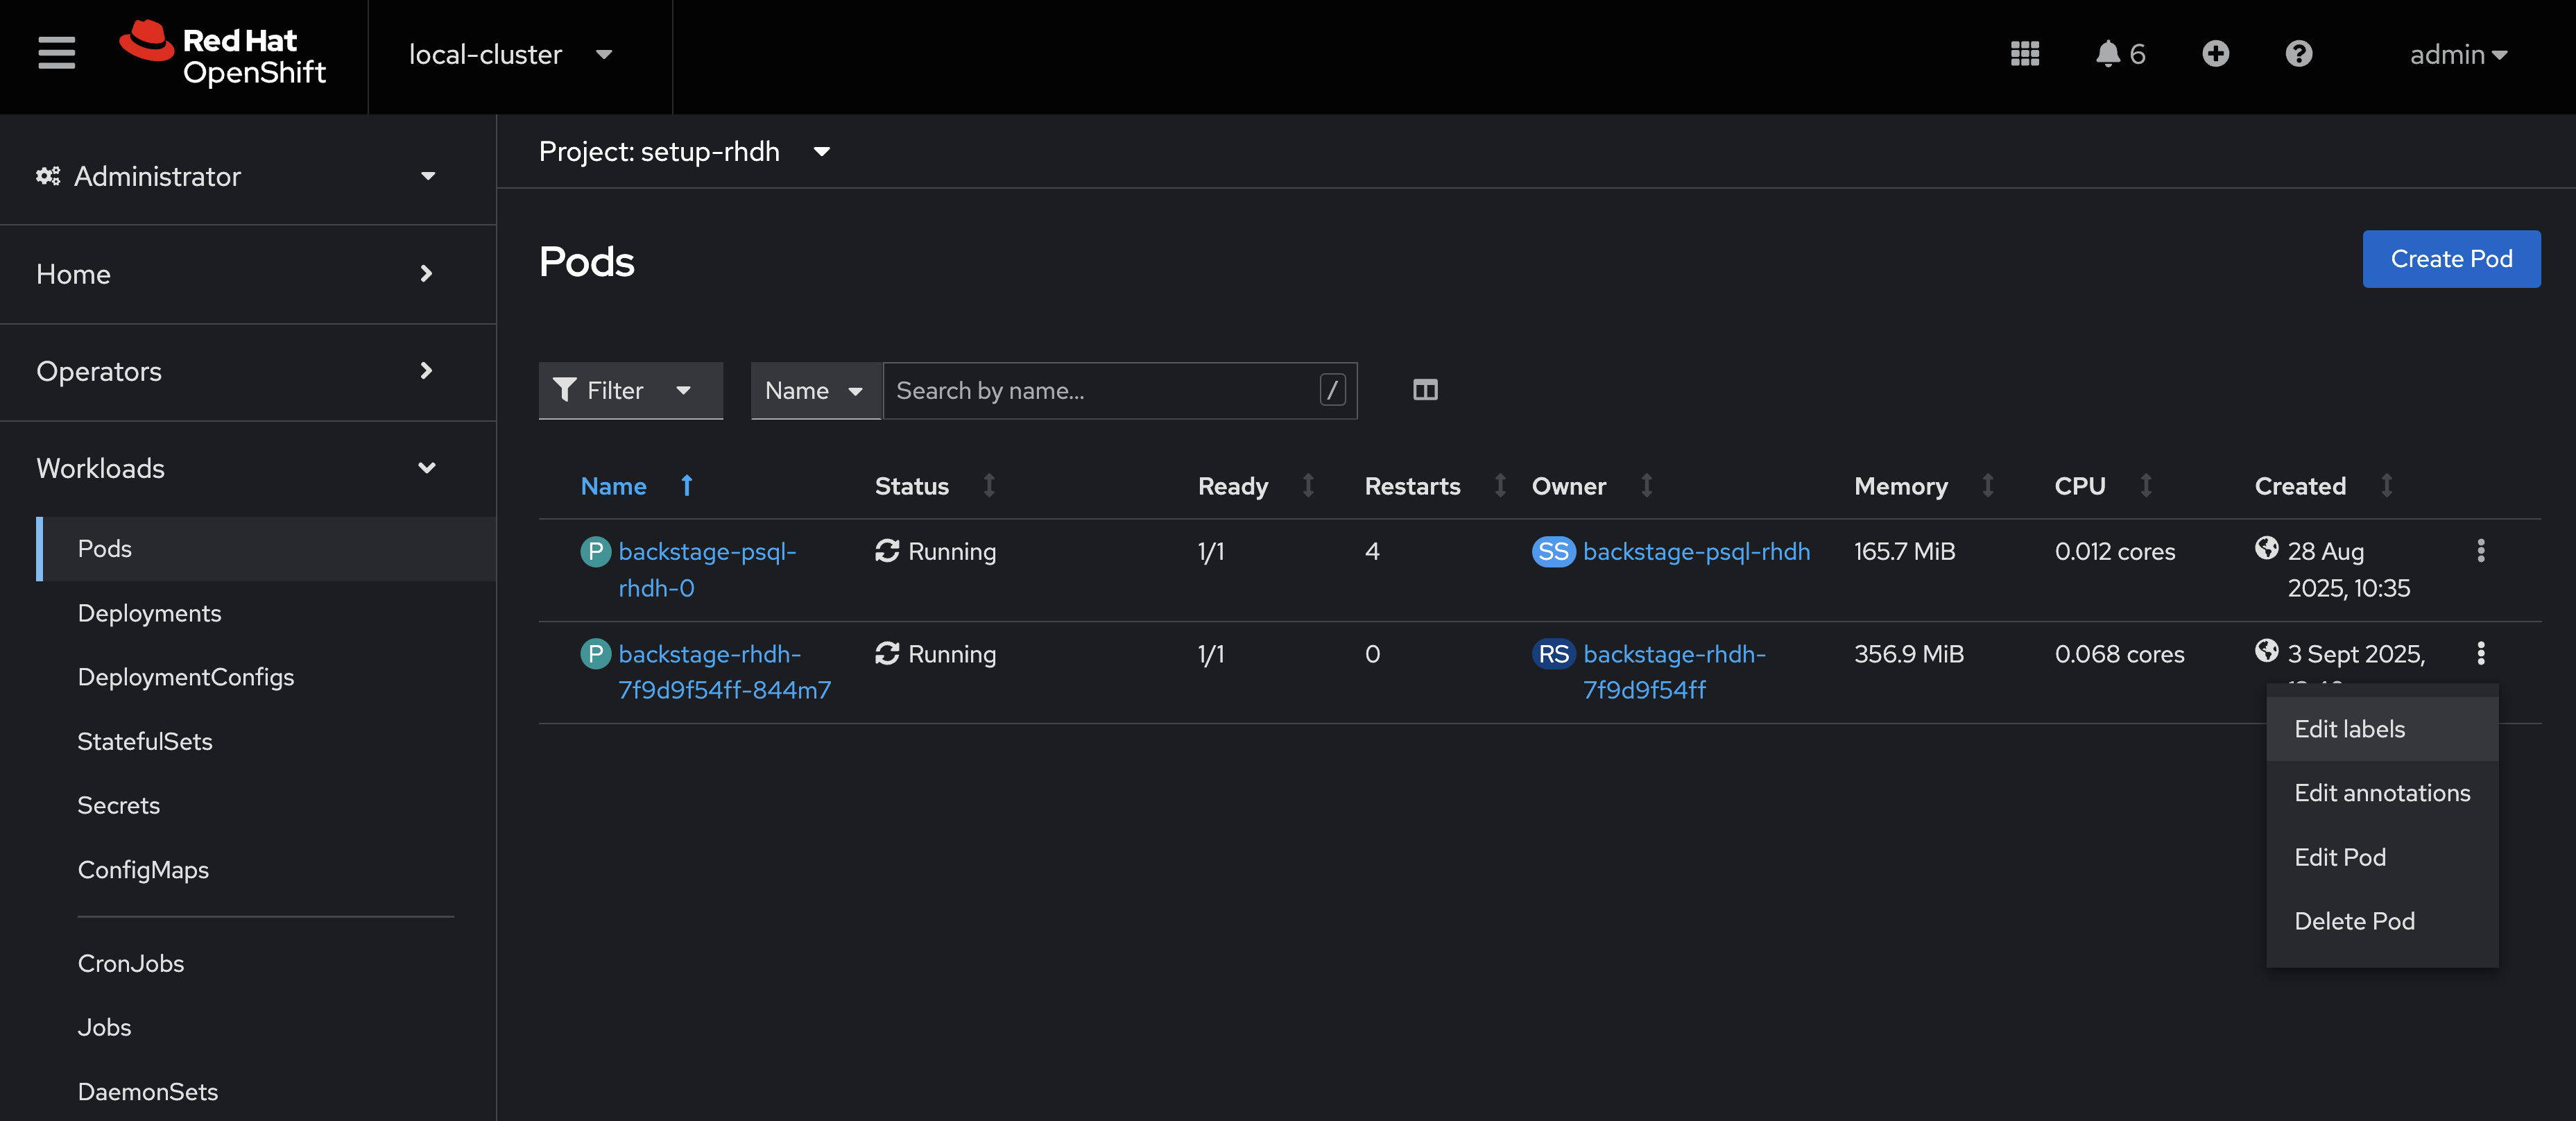Choose Edit Pod in the menu
The width and height of the screenshot is (2576, 1121).
coord(2381,857)
